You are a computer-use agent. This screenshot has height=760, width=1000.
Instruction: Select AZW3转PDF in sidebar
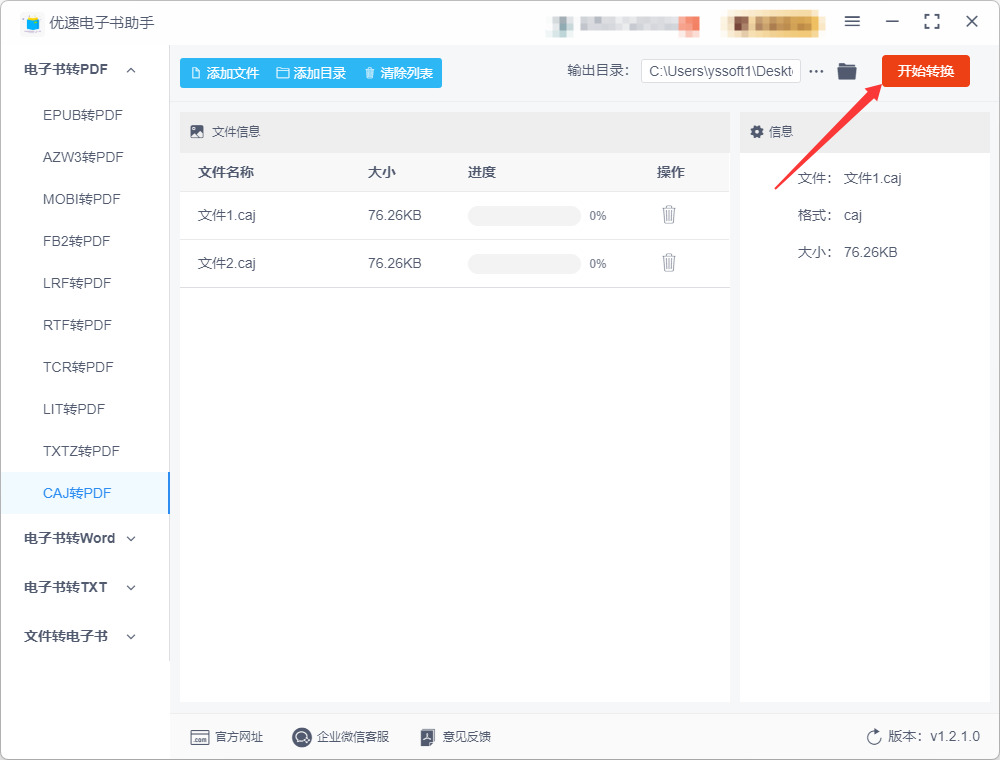83,157
